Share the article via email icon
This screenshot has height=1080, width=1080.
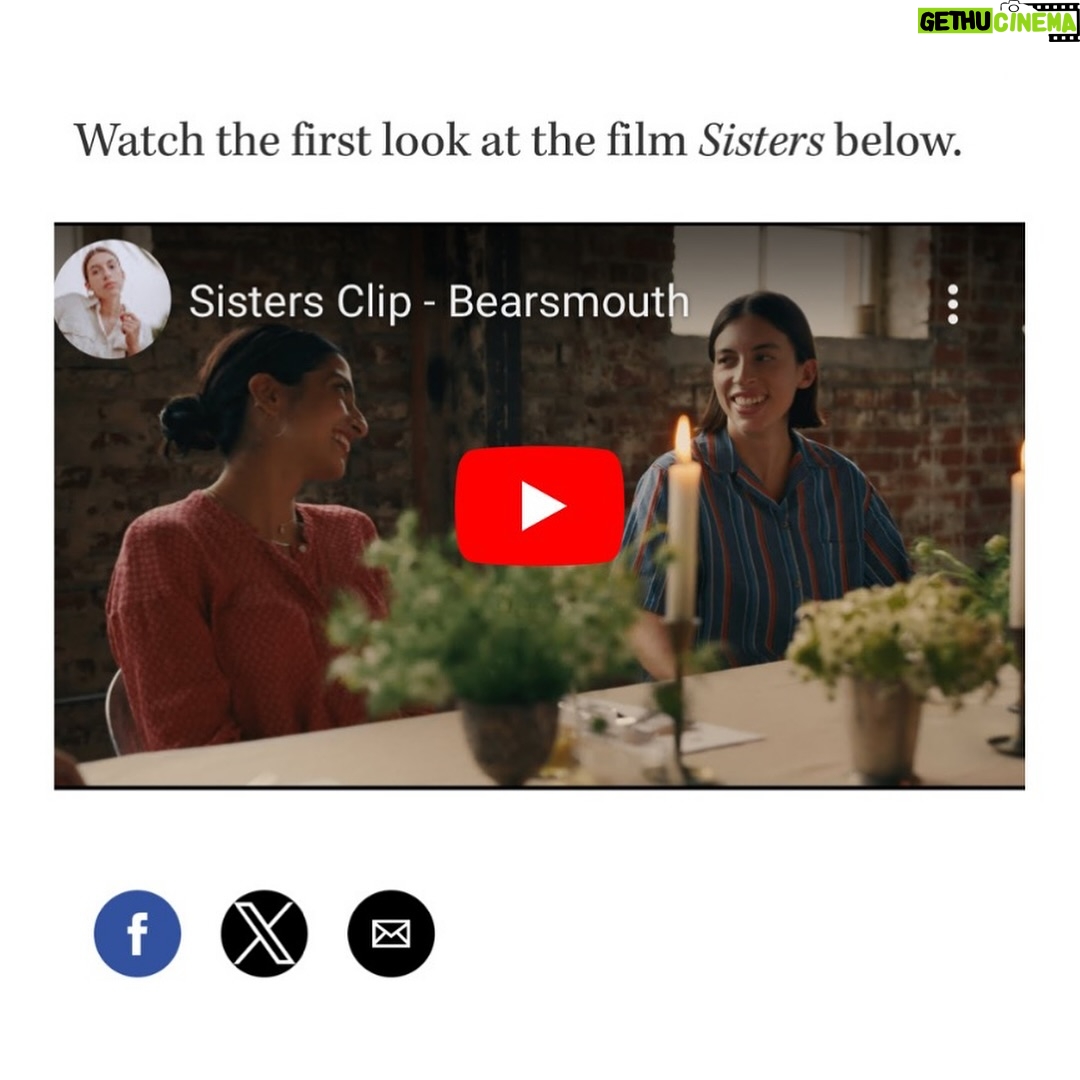[x=391, y=933]
